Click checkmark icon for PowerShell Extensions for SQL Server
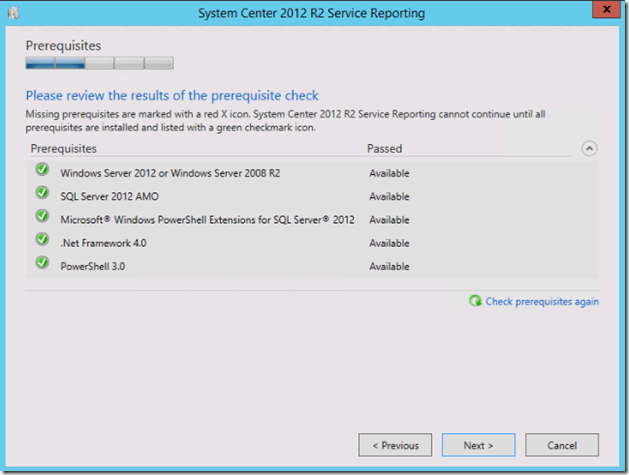Screen dimensions: 629x475 click(x=42, y=217)
